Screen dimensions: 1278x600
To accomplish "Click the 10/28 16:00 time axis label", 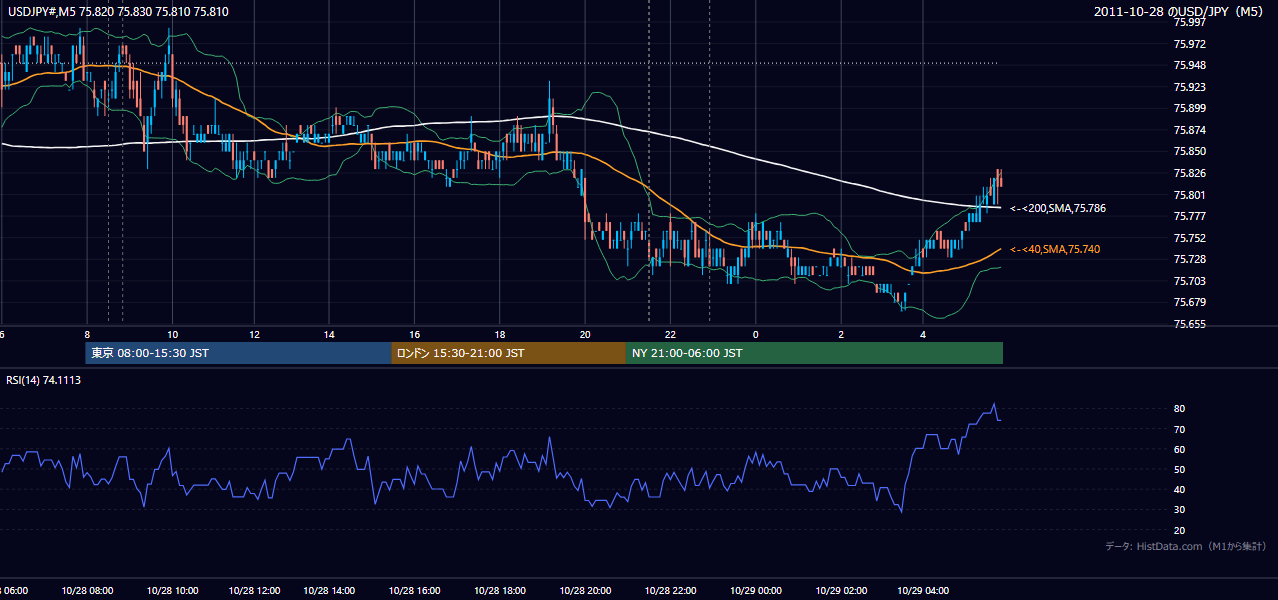I will pos(416,591).
